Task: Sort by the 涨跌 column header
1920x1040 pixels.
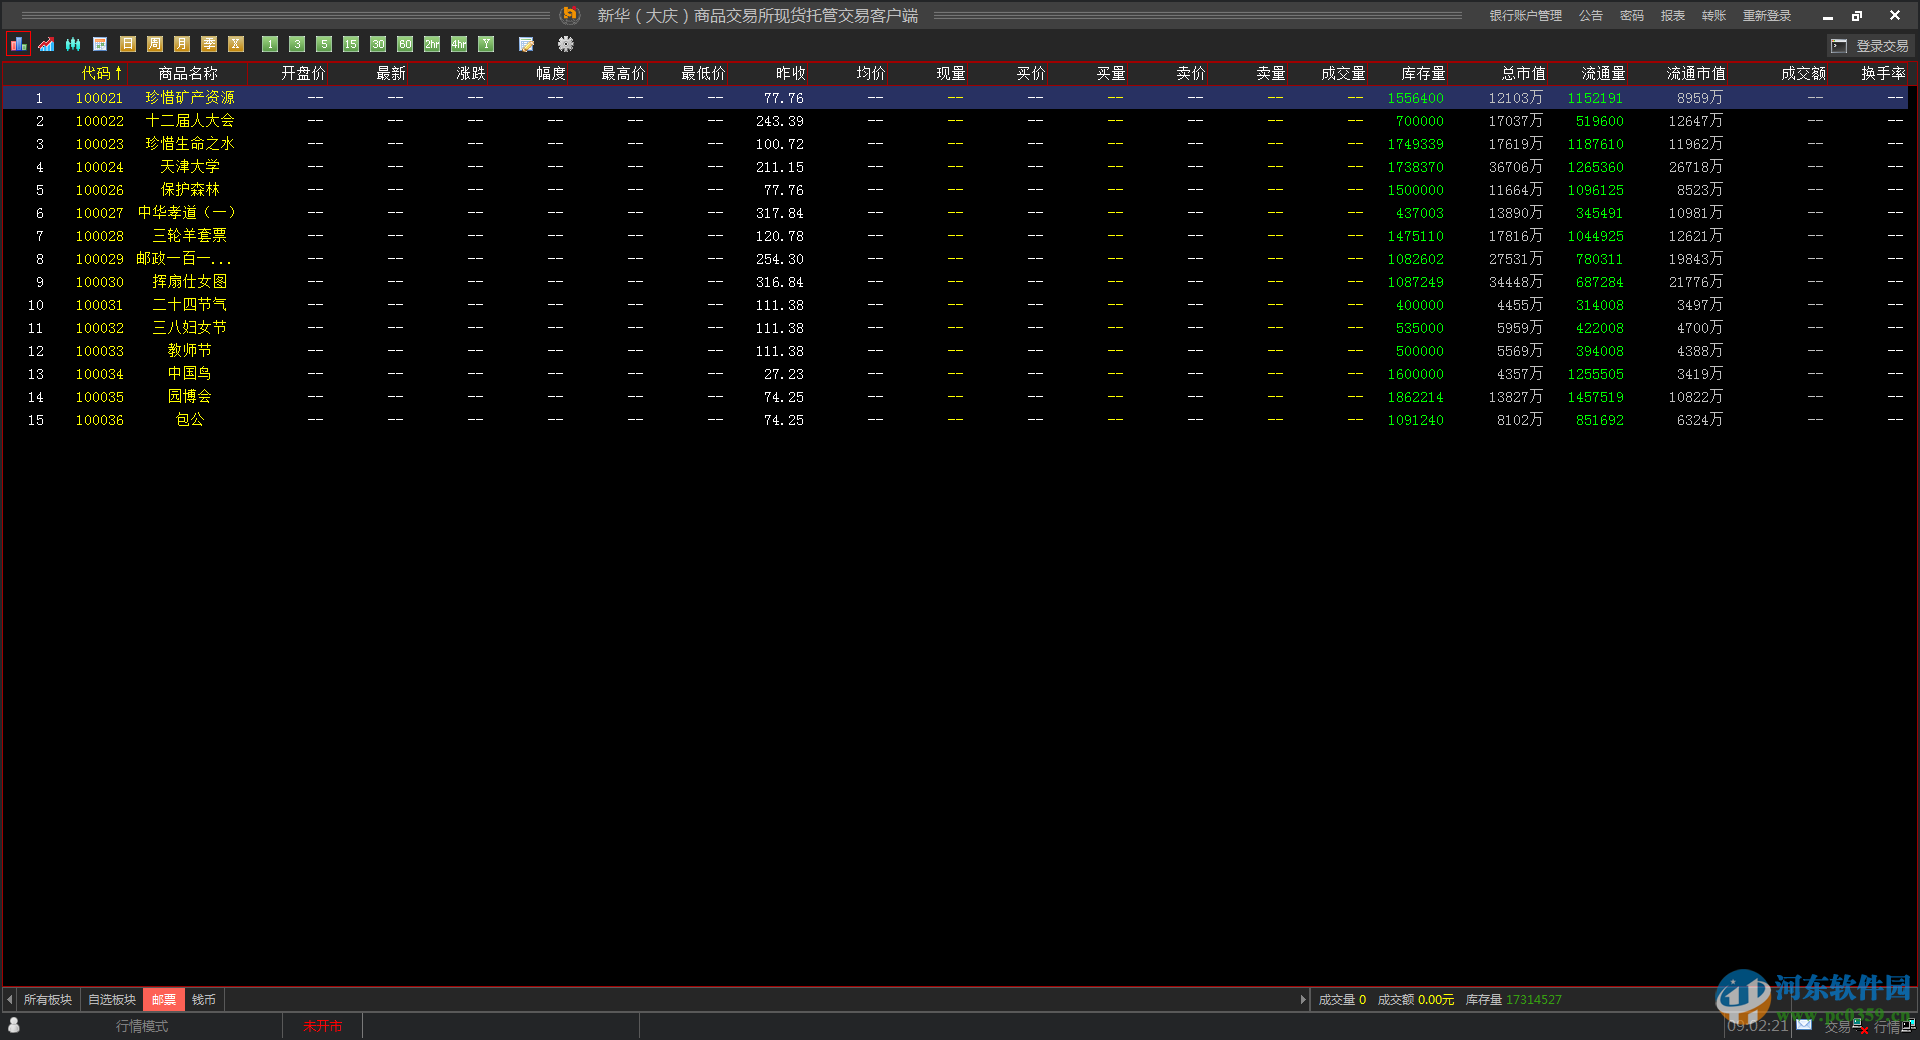Action: coord(471,73)
